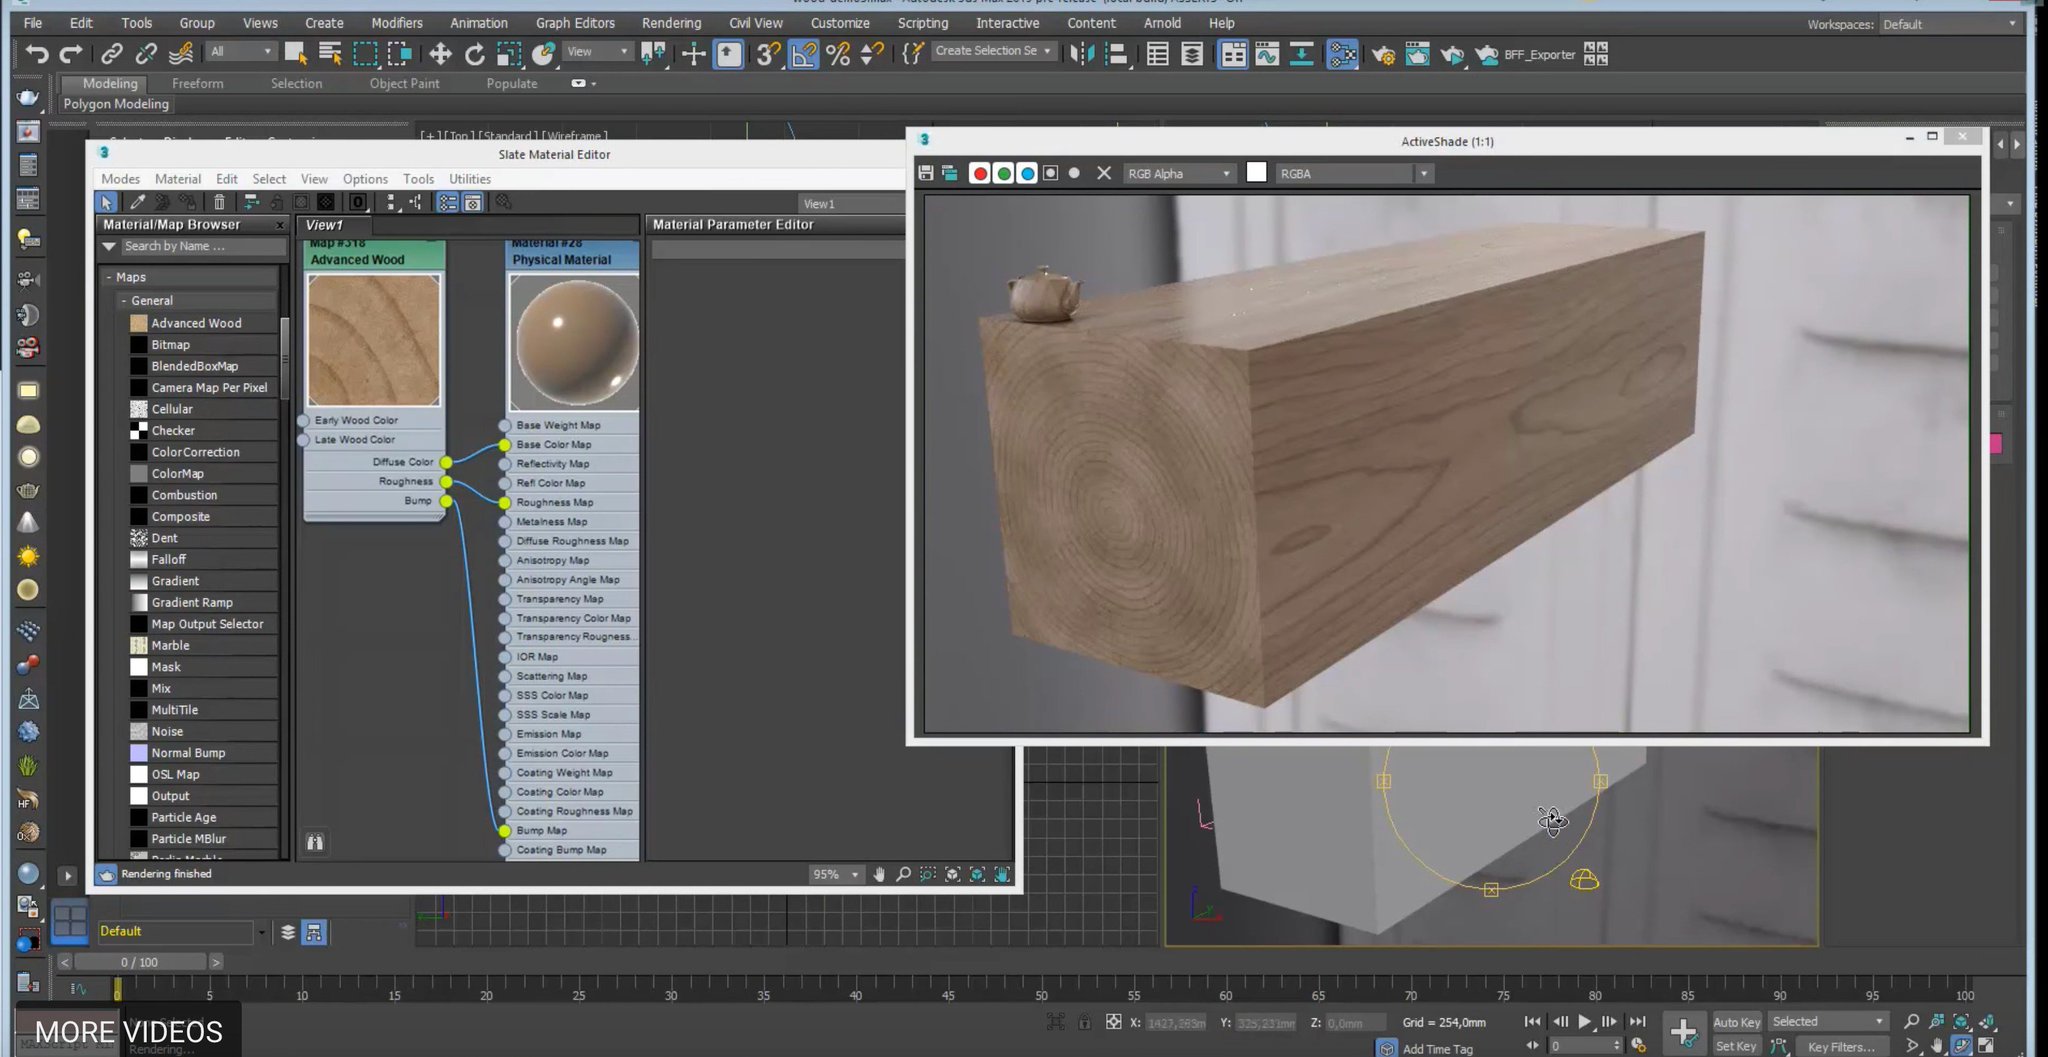This screenshot has height=1057, width=2048.
Task: Click the time slider showing 0 / 100
Action: (140, 962)
